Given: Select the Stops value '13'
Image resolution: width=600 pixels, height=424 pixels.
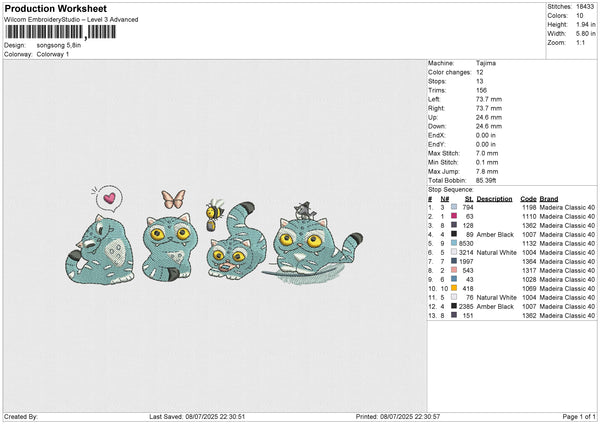Looking at the screenshot, I should [x=479, y=81].
